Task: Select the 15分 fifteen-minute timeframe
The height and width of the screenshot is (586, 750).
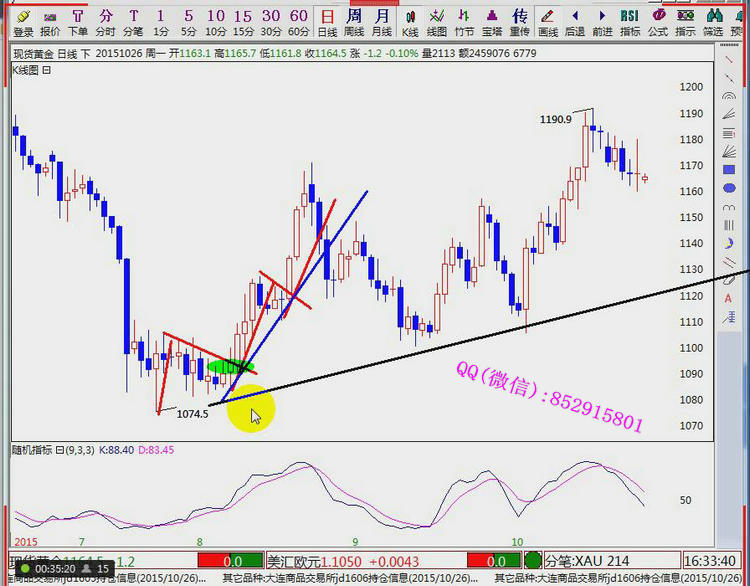Action: [243, 22]
